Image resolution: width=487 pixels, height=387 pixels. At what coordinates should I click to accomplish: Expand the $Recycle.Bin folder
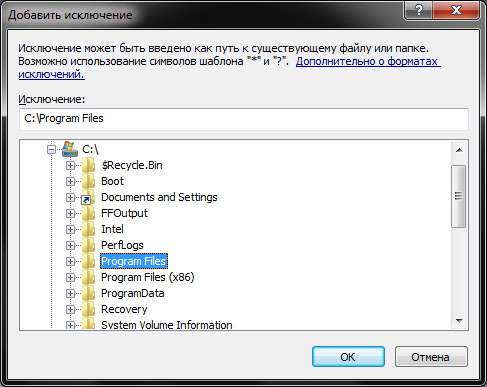(70, 165)
